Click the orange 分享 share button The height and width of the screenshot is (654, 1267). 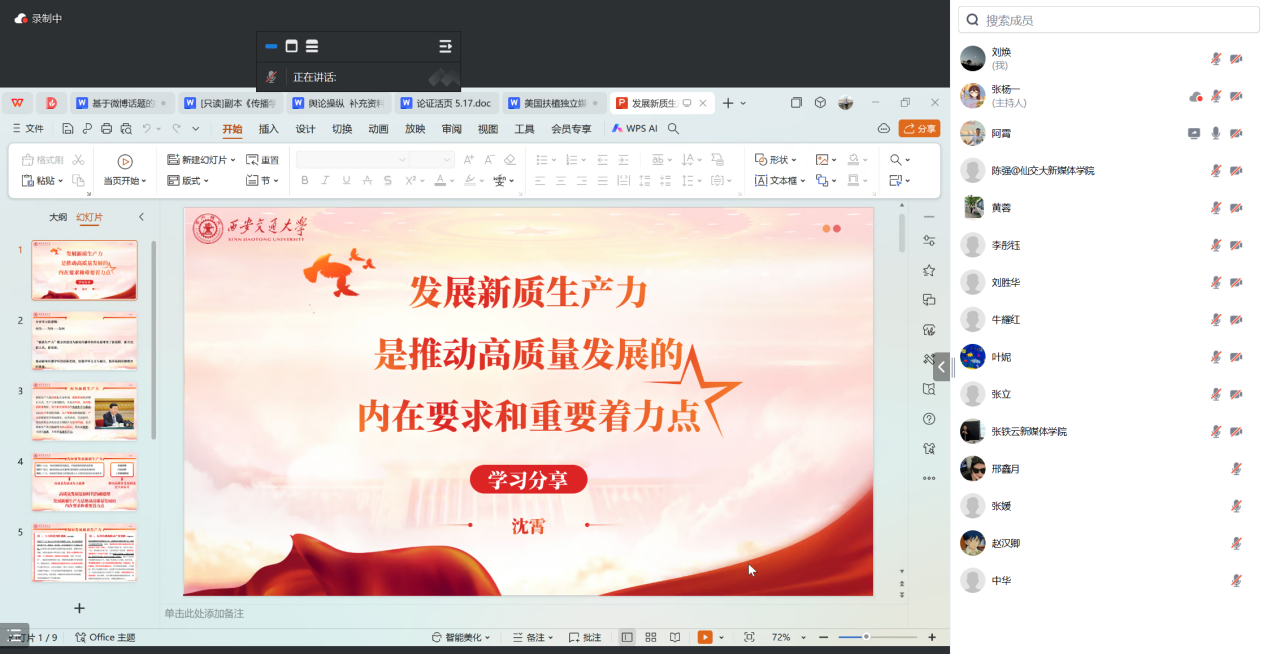click(919, 129)
